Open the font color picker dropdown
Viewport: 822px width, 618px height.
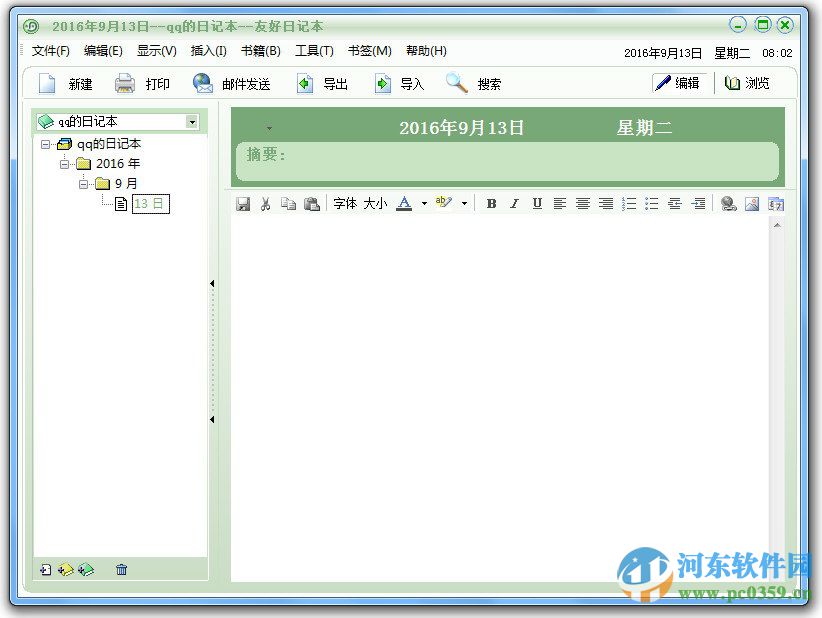point(424,203)
